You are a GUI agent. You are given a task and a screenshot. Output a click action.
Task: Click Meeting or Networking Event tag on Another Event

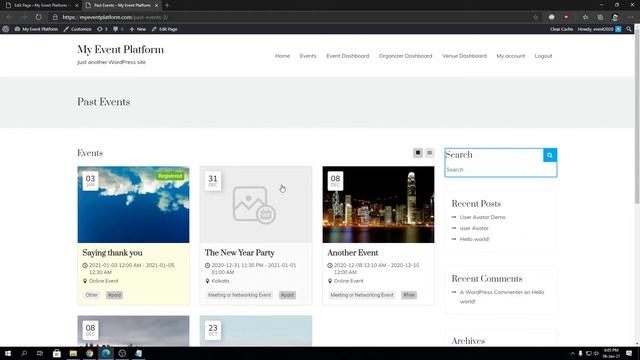click(x=362, y=295)
